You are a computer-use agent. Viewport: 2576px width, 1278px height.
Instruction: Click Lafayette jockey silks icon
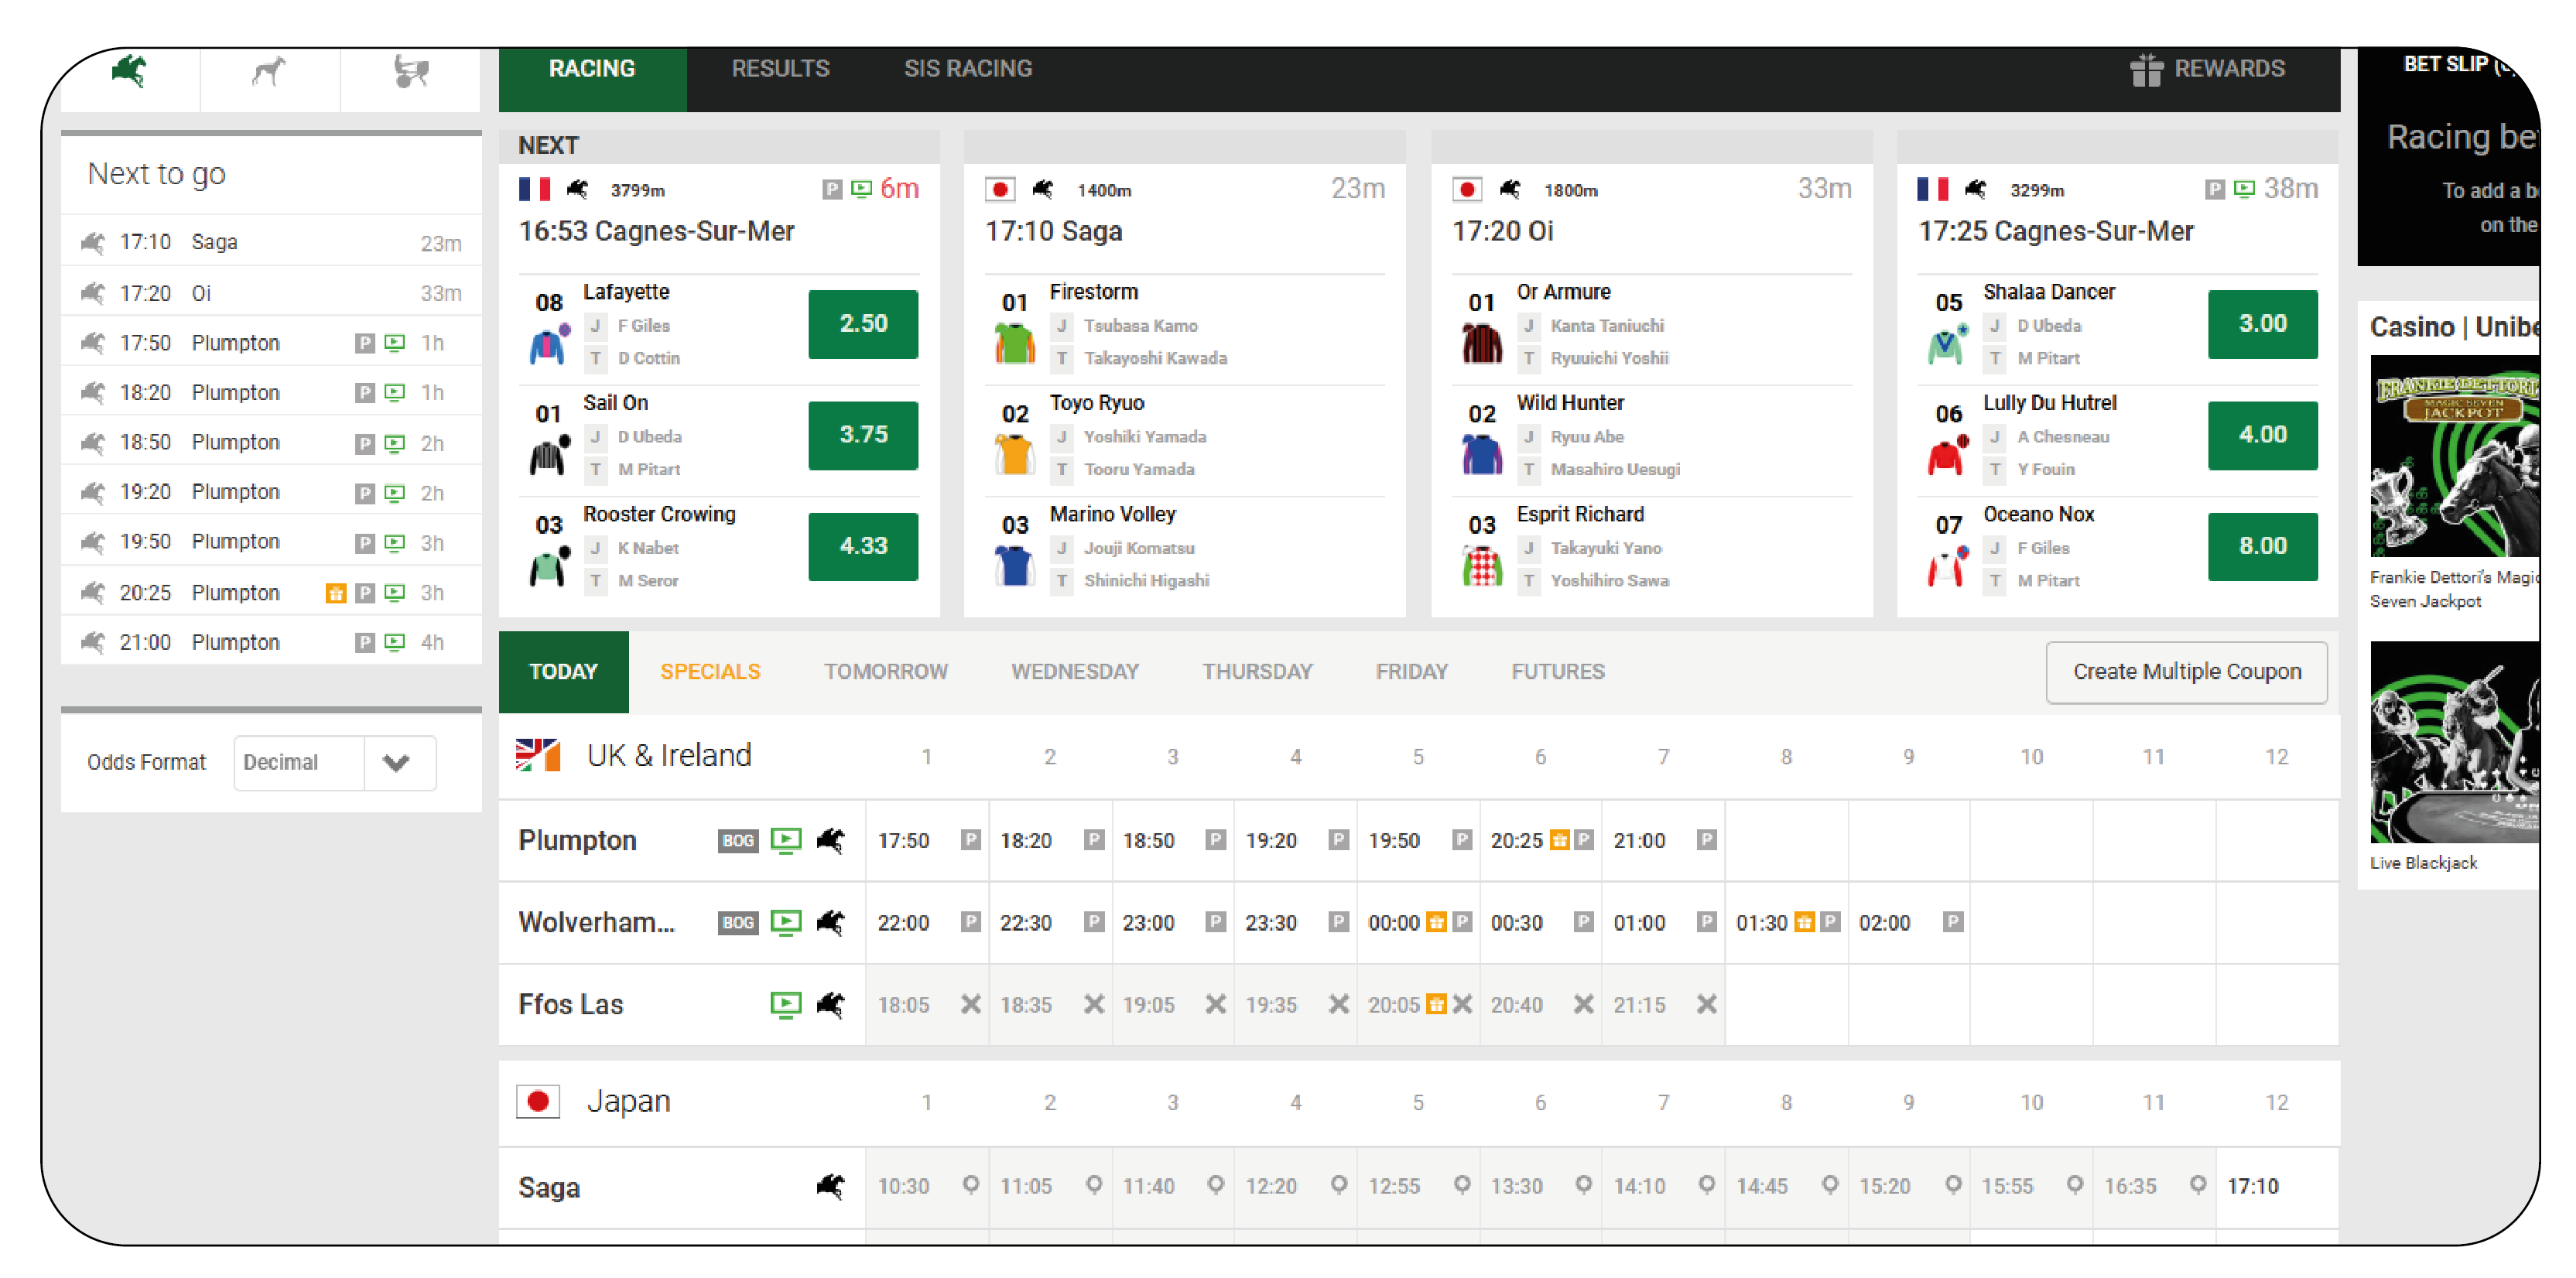coord(549,345)
